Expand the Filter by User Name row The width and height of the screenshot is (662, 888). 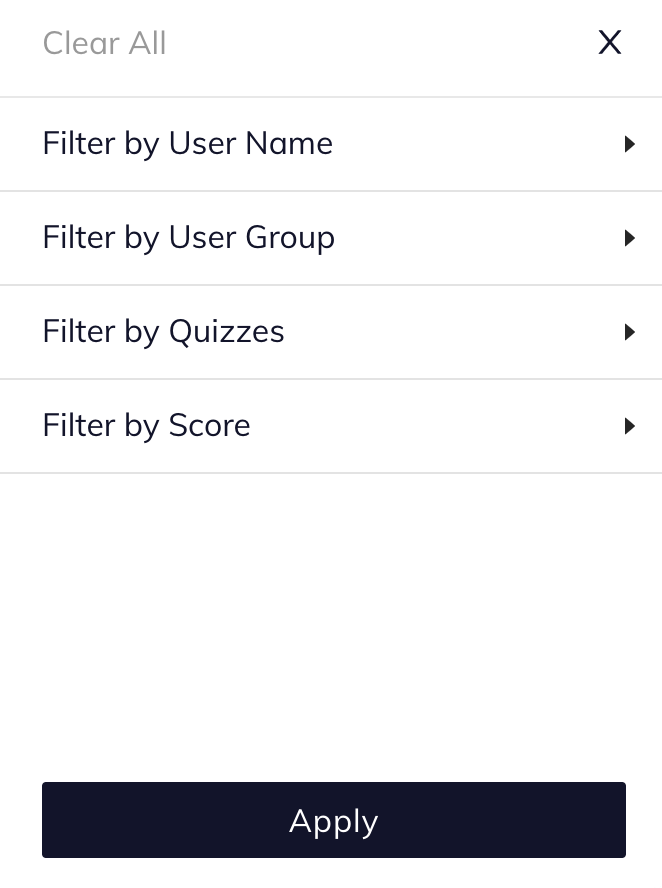330,144
